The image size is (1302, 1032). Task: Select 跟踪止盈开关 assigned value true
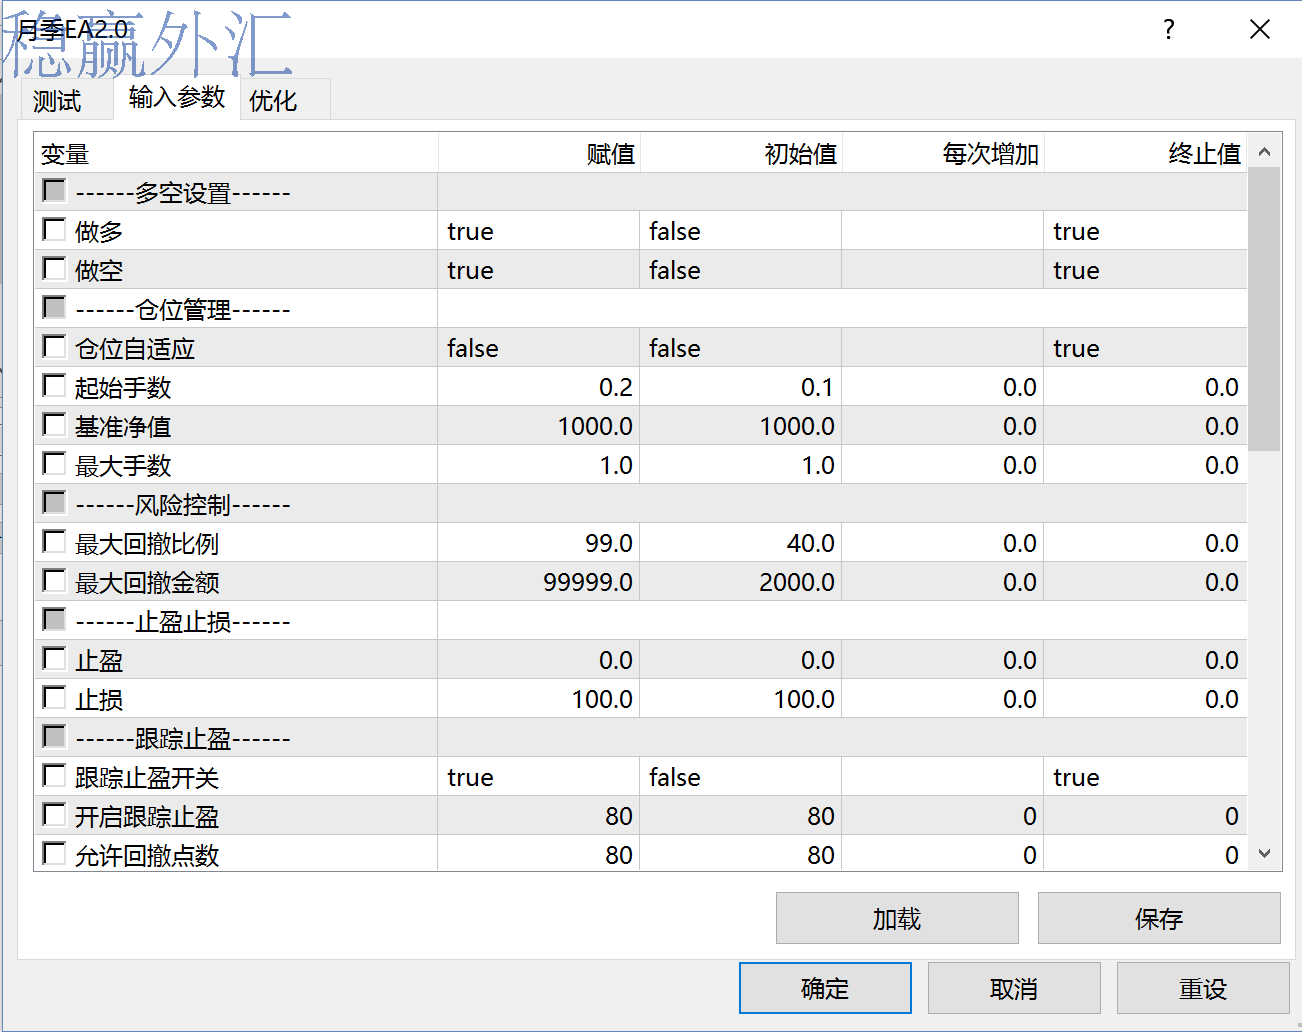pyautogui.click(x=538, y=777)
